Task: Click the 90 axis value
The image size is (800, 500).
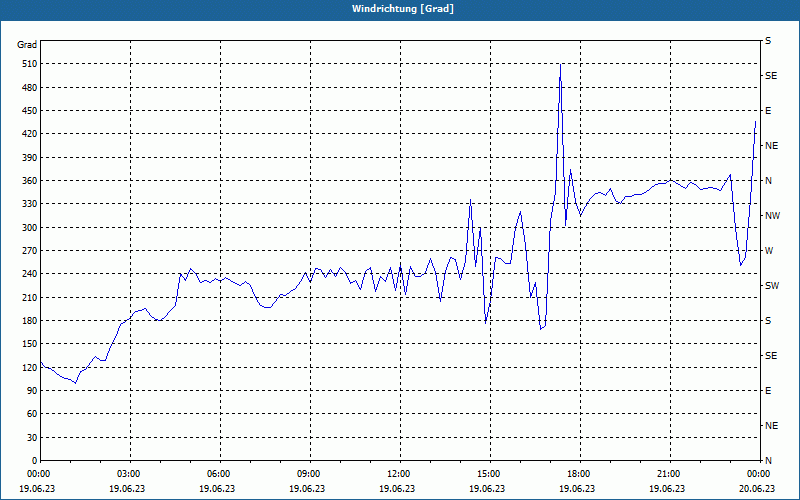Action: click(33, 391)
